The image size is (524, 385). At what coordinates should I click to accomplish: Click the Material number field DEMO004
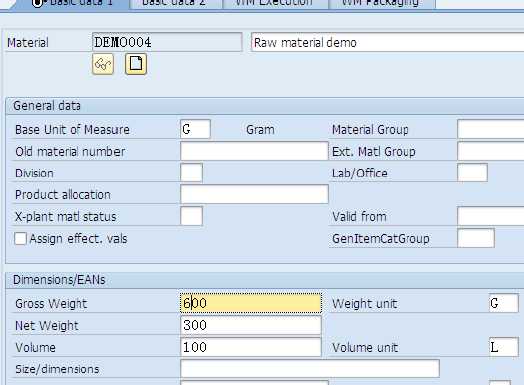[167, 42]
